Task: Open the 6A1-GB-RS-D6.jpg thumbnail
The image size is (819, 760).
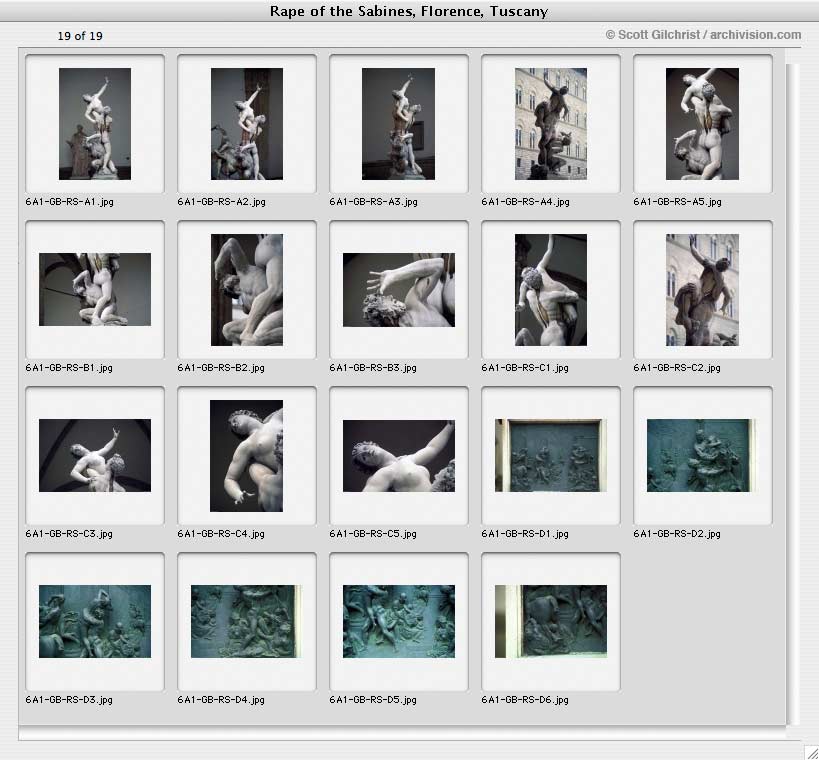Action: 551,622
